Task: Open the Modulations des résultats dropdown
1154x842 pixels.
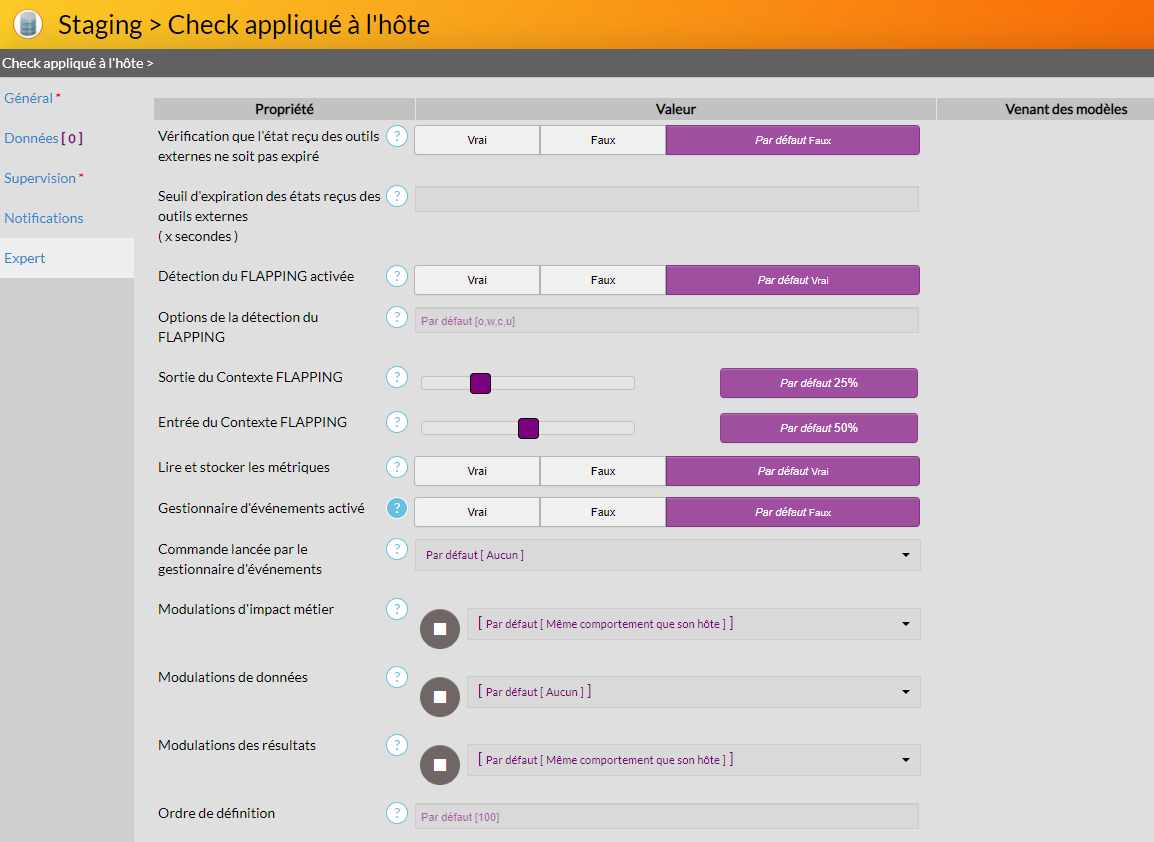Action: [x=693, y=760]
